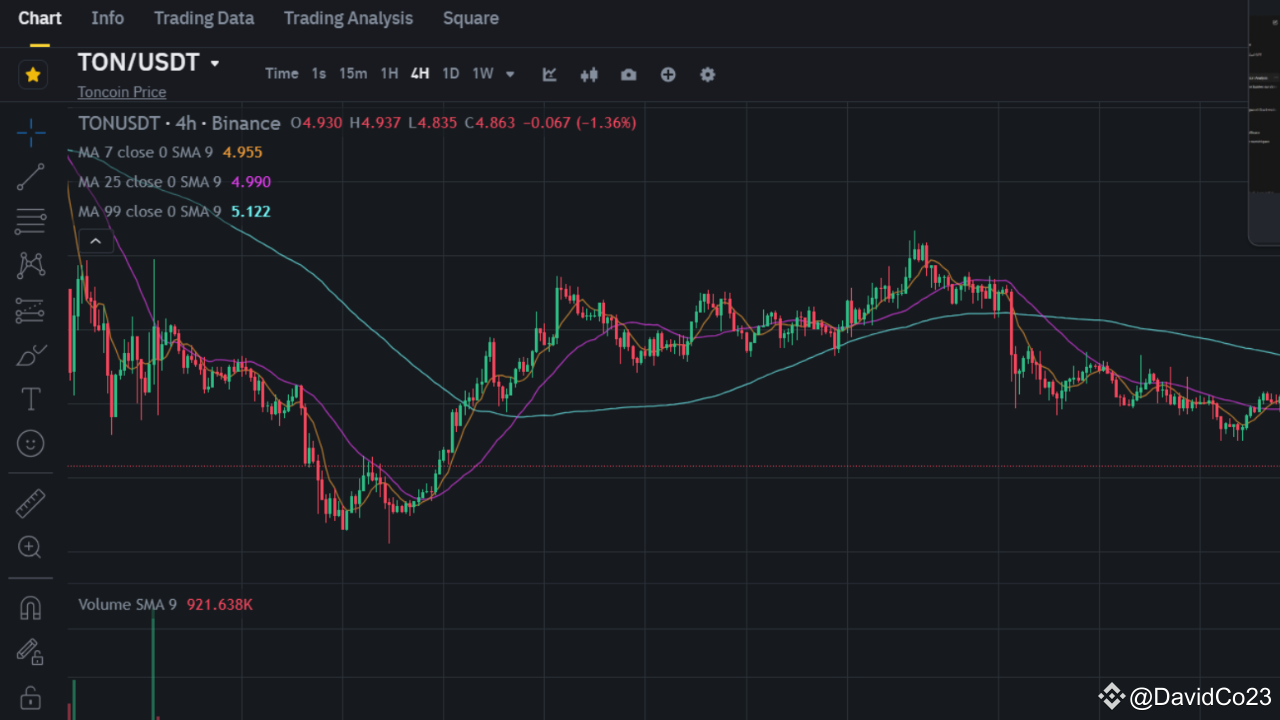1280x720 pixels.
Task: Select the long position forecasting tool
Action: [x=31, y=311]
